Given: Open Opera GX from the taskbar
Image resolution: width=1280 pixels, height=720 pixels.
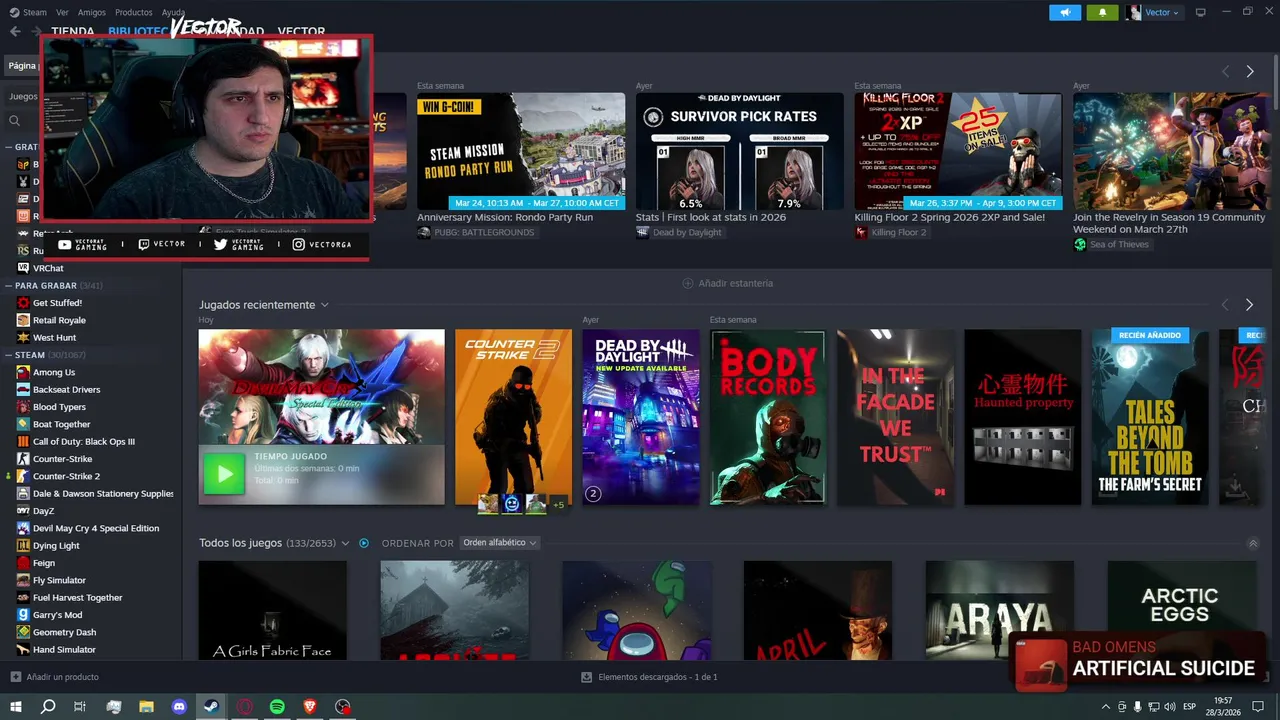Looking at the screenshot, I should (x=245, y=707).
